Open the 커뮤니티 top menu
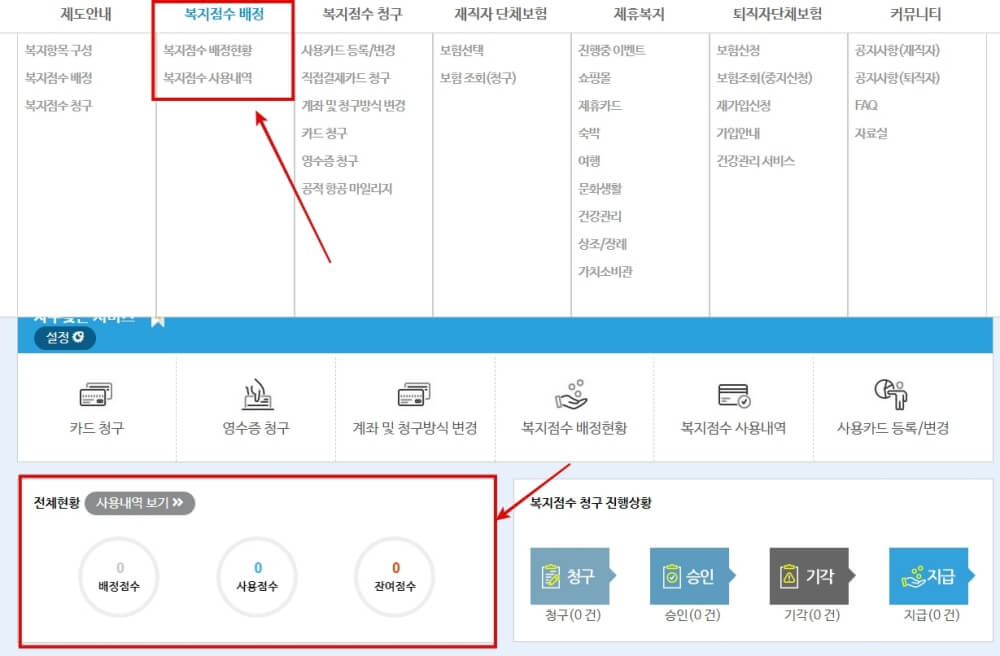 tap(916, 14)
